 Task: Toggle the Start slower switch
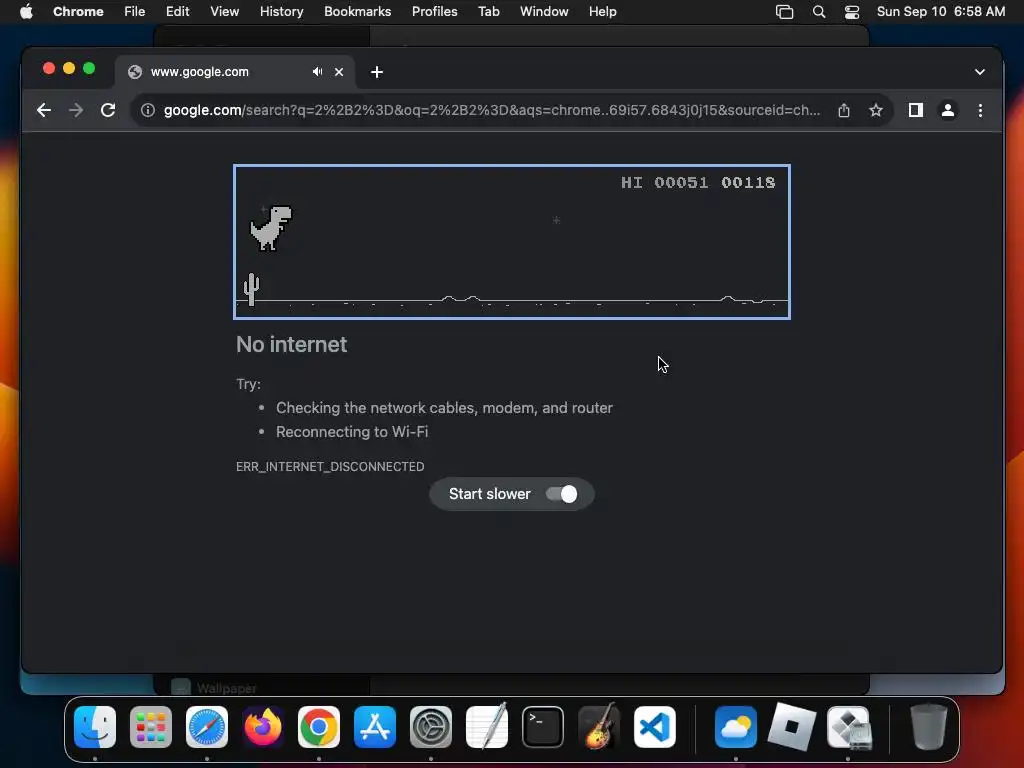562,494
